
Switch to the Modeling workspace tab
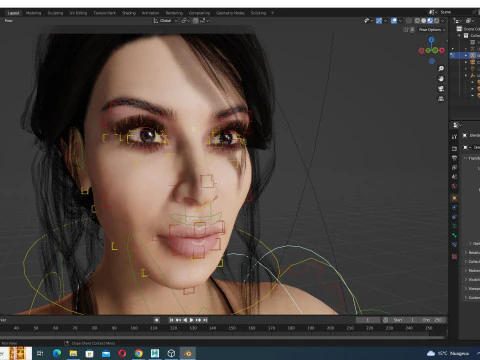[x=34, y=13]
